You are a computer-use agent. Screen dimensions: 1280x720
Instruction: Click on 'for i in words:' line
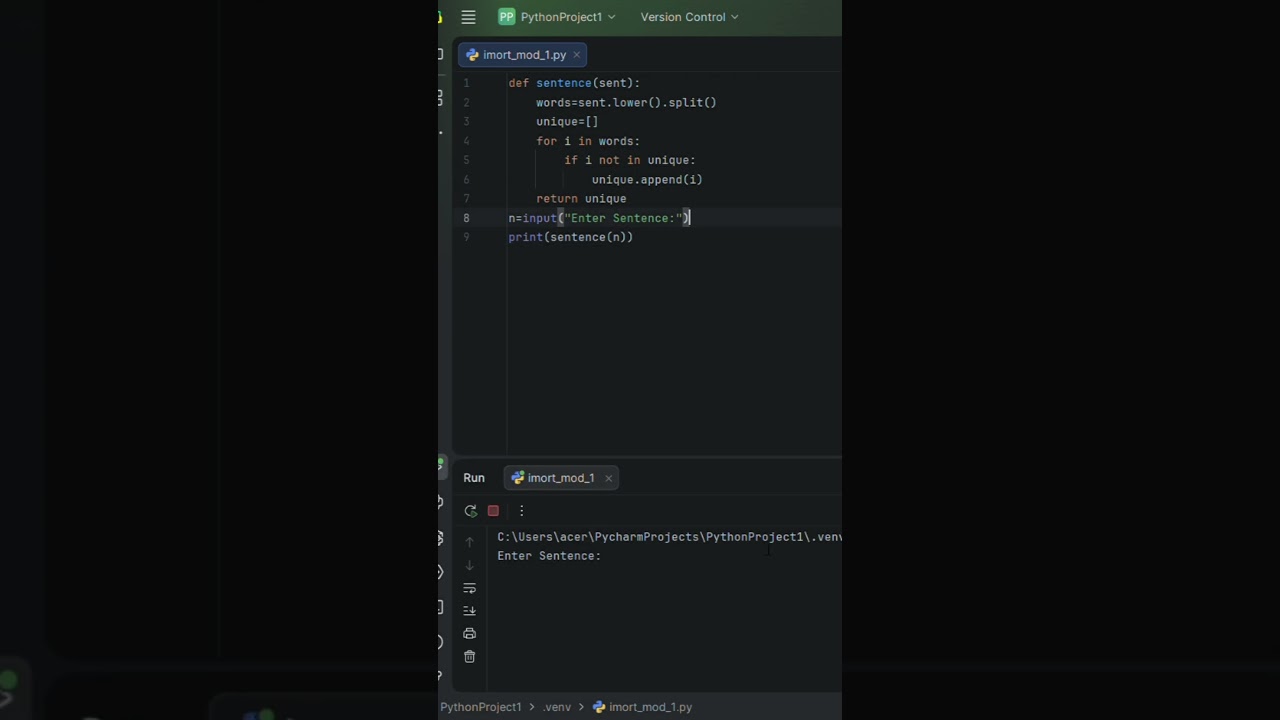click(x=588, y=141)
